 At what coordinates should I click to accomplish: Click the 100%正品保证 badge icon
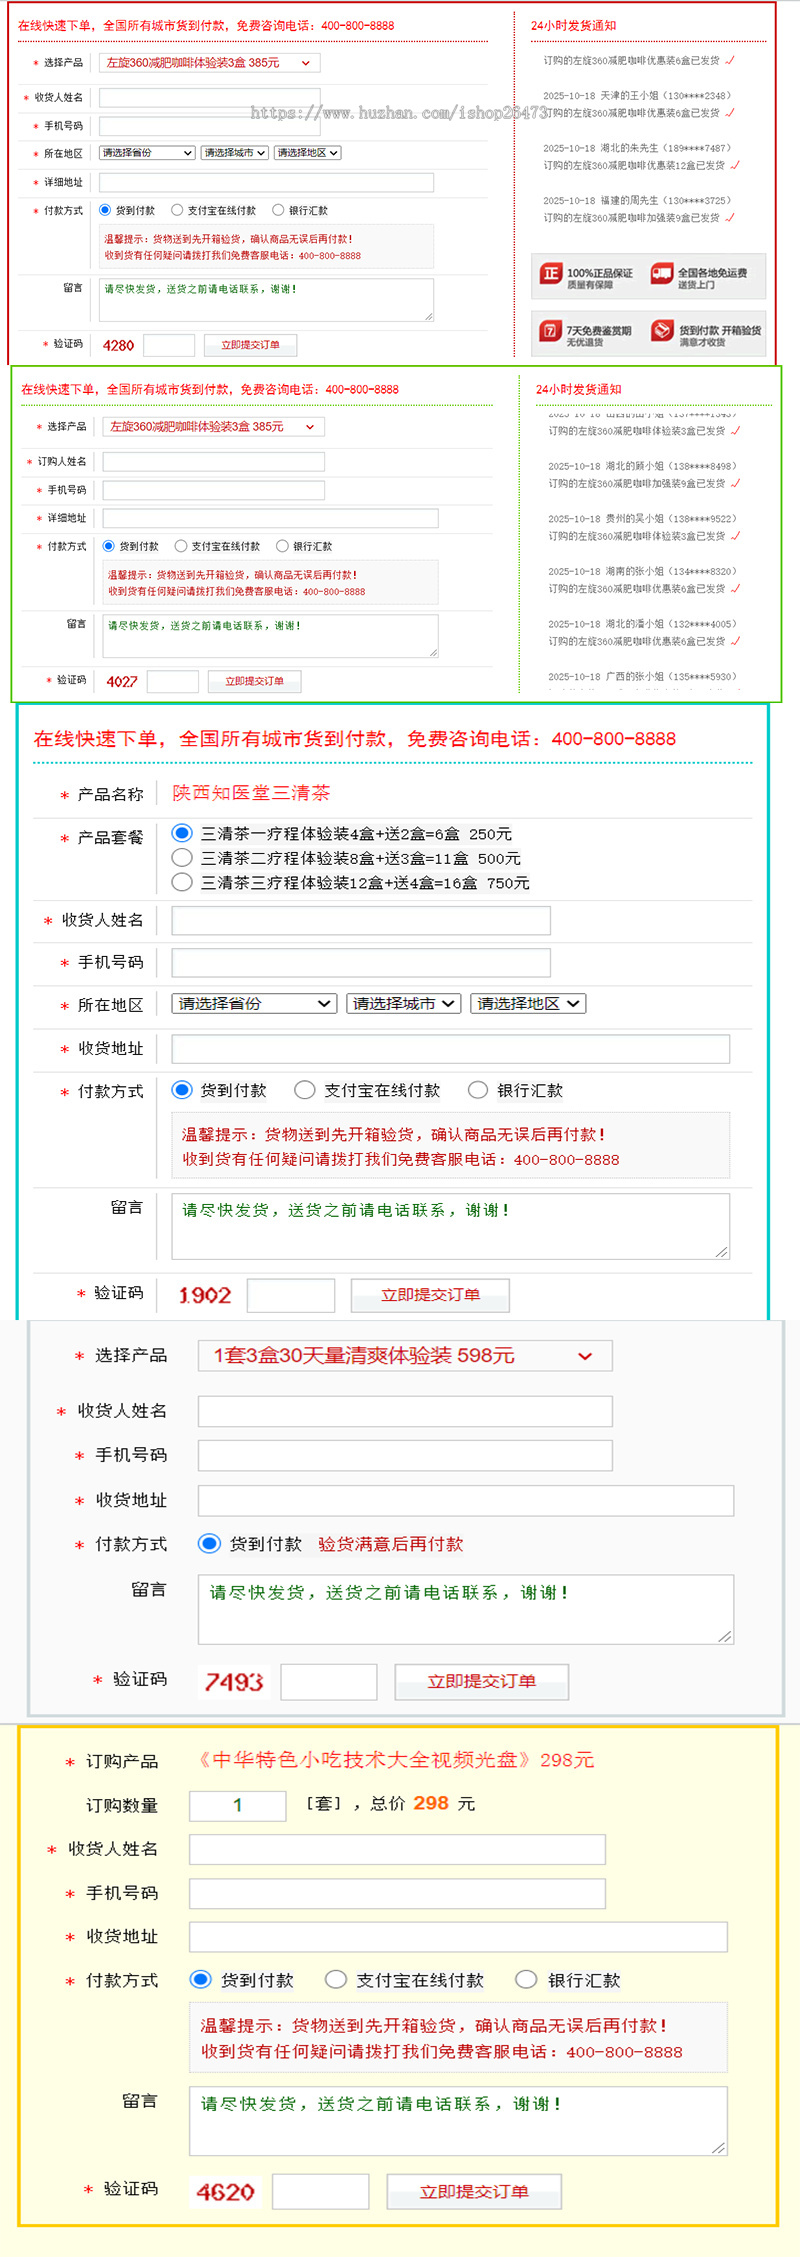pos(551,274)
